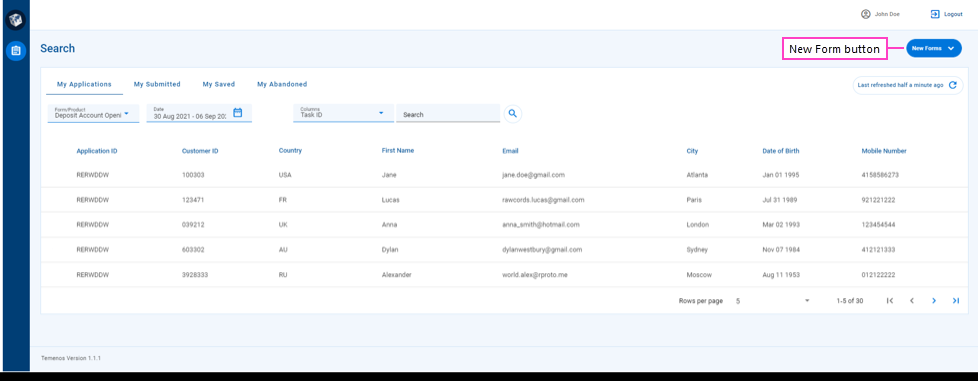This screenshot has width=978, height=381.
Task: Click mobile number 921221222
Action: (x=878, y=200)
